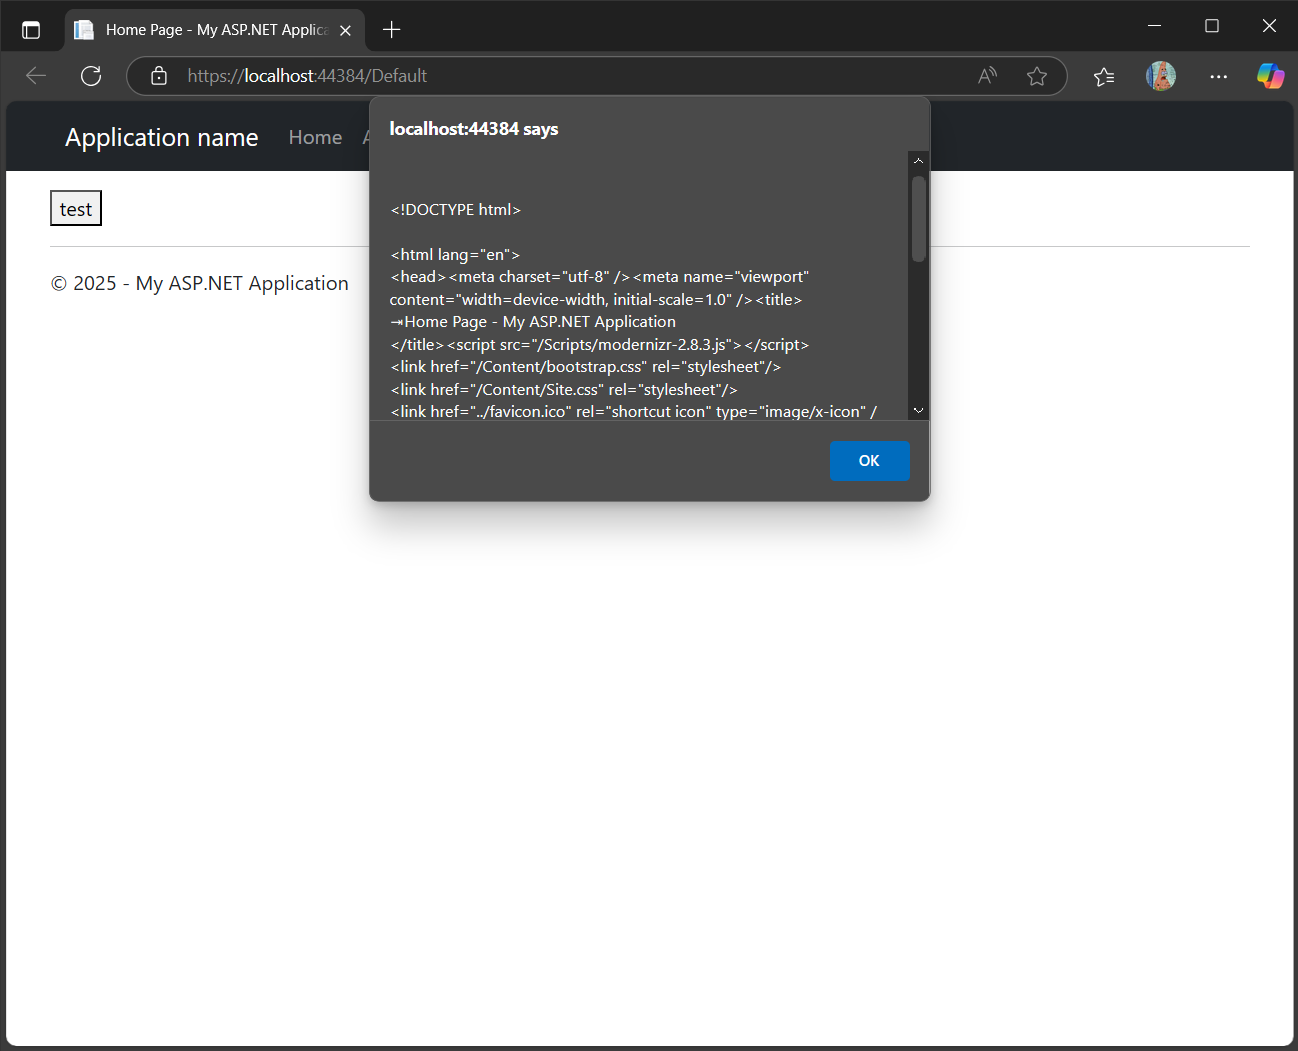Click the dialog scrollbar up arrow
The image size is (1298, 1051).
pyautogui.click(x=918, y=161)
